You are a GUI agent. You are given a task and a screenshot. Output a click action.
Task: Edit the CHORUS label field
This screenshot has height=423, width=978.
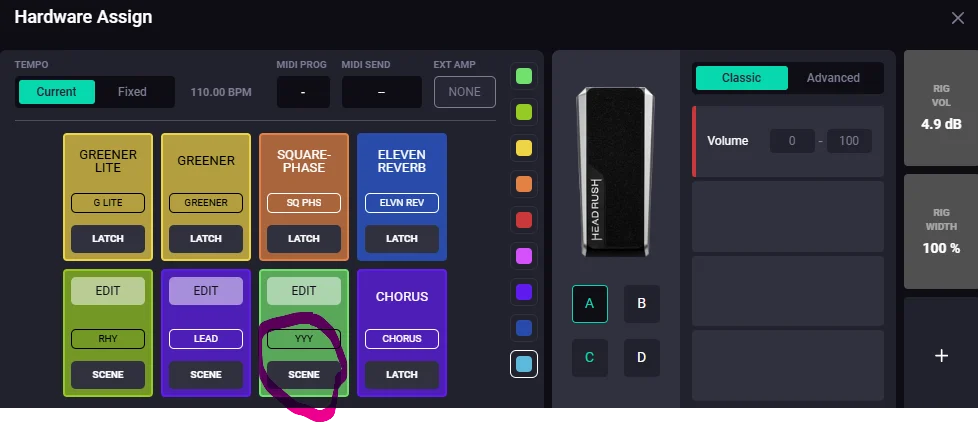point(402,339)
